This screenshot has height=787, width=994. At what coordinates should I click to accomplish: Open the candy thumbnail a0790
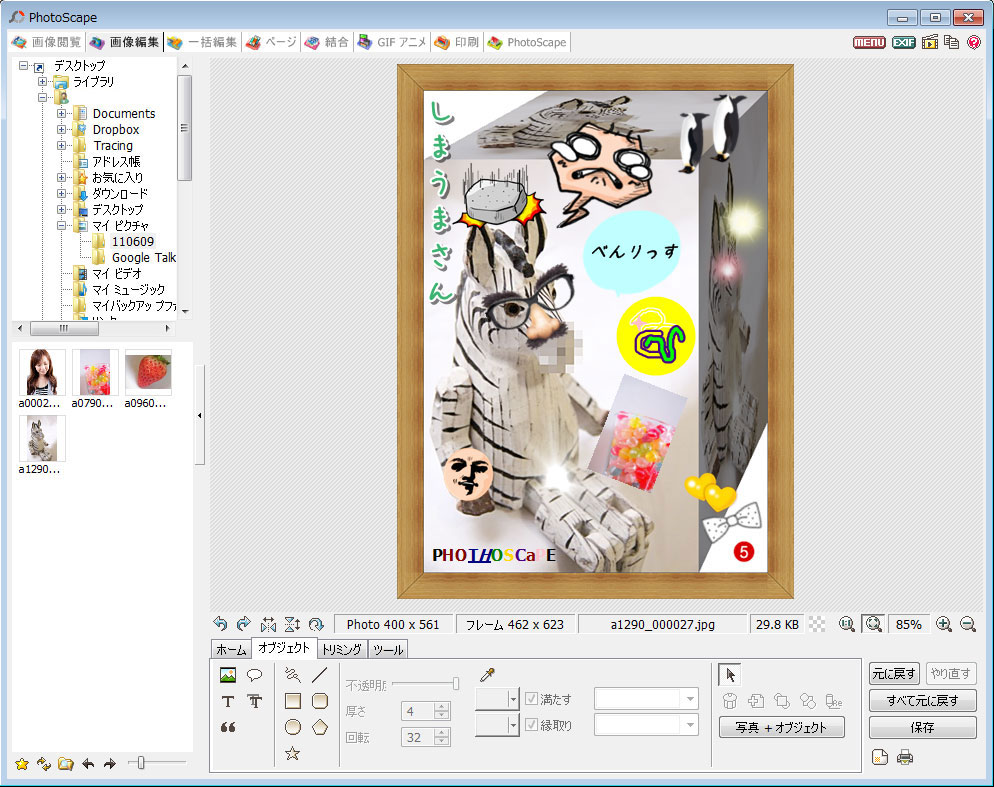tap(94, 372)
